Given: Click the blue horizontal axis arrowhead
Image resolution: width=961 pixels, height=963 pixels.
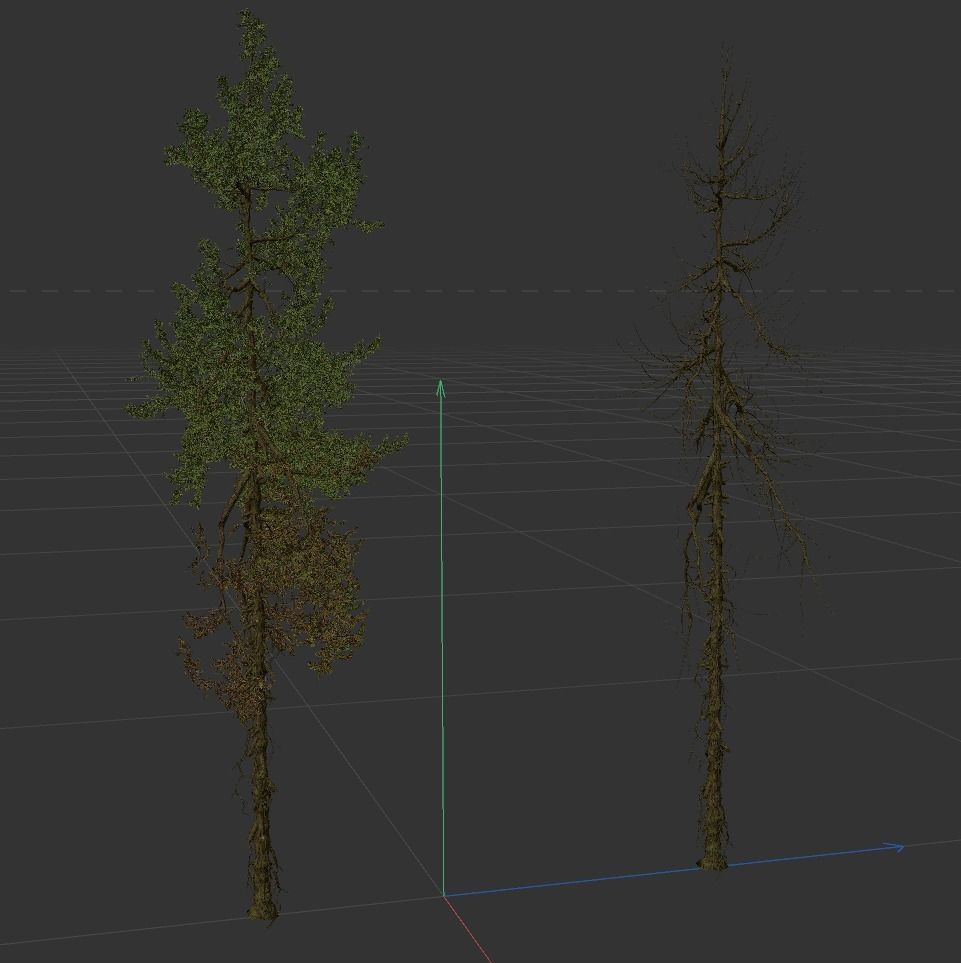Looking at the screenshot, I should (895, 848).
